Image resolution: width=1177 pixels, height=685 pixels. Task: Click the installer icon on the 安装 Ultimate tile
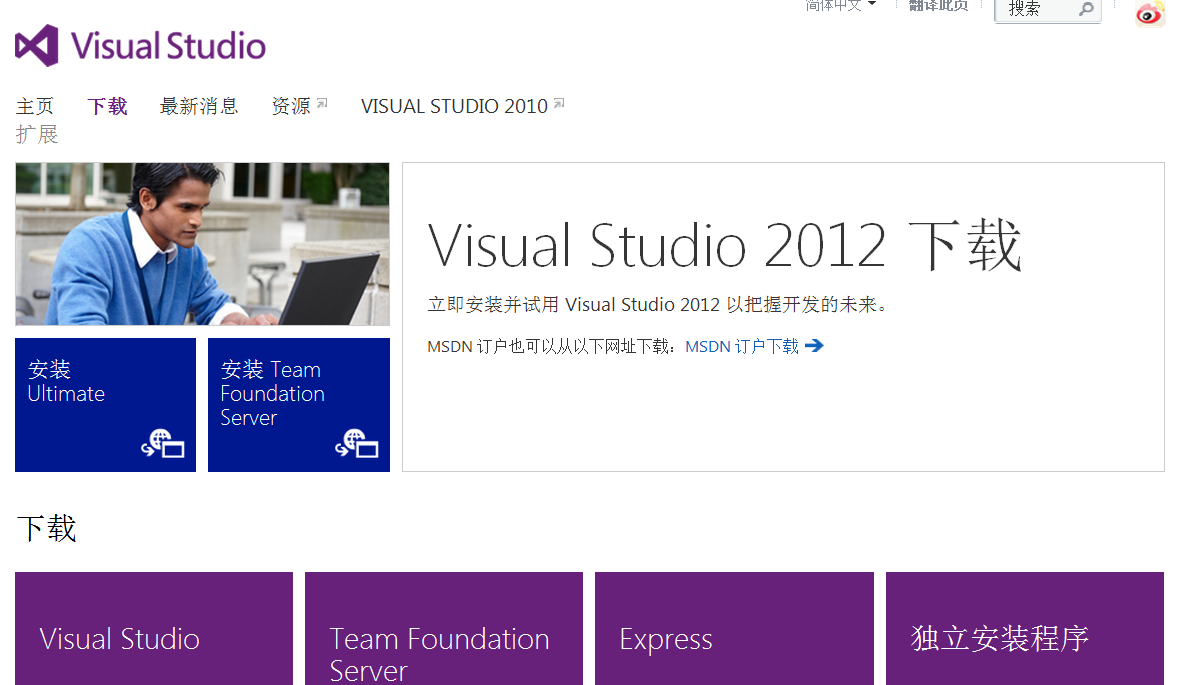(x=163, y=442)
